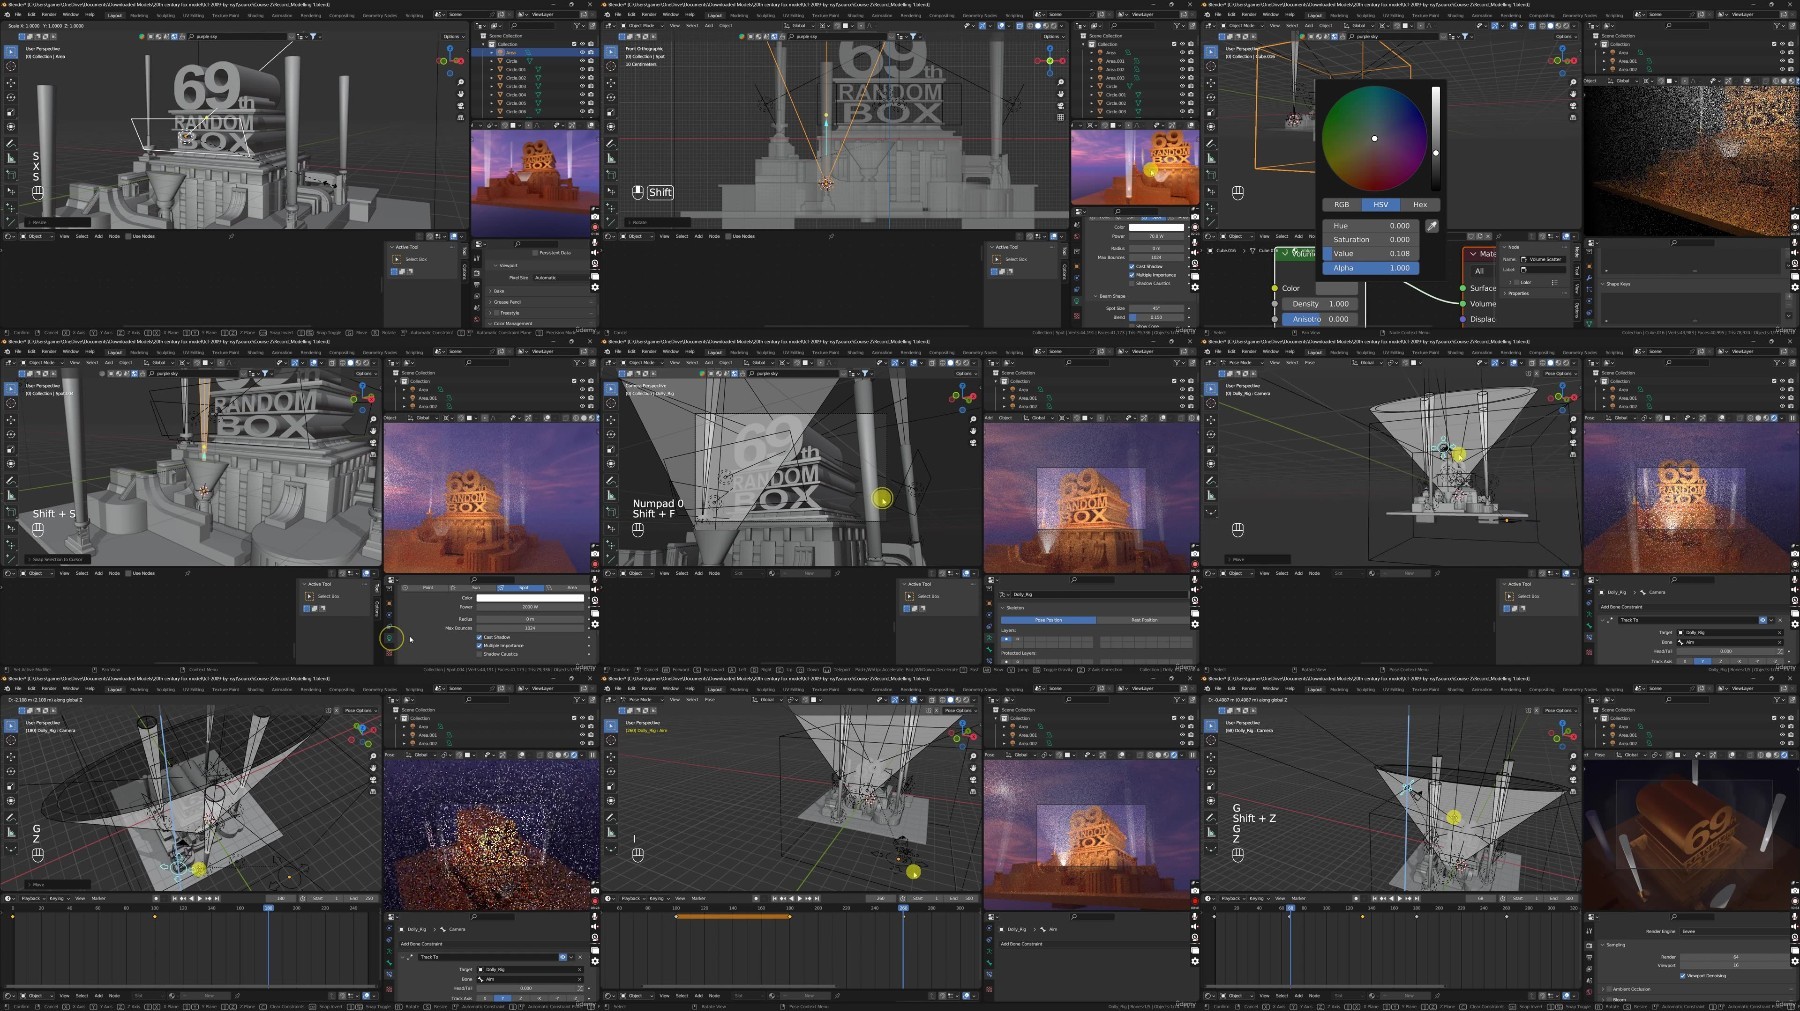Expand the Shape Keys panel
Image resolution: width=1800 pixels, height=1011 pixels.
coord(1618,284)
